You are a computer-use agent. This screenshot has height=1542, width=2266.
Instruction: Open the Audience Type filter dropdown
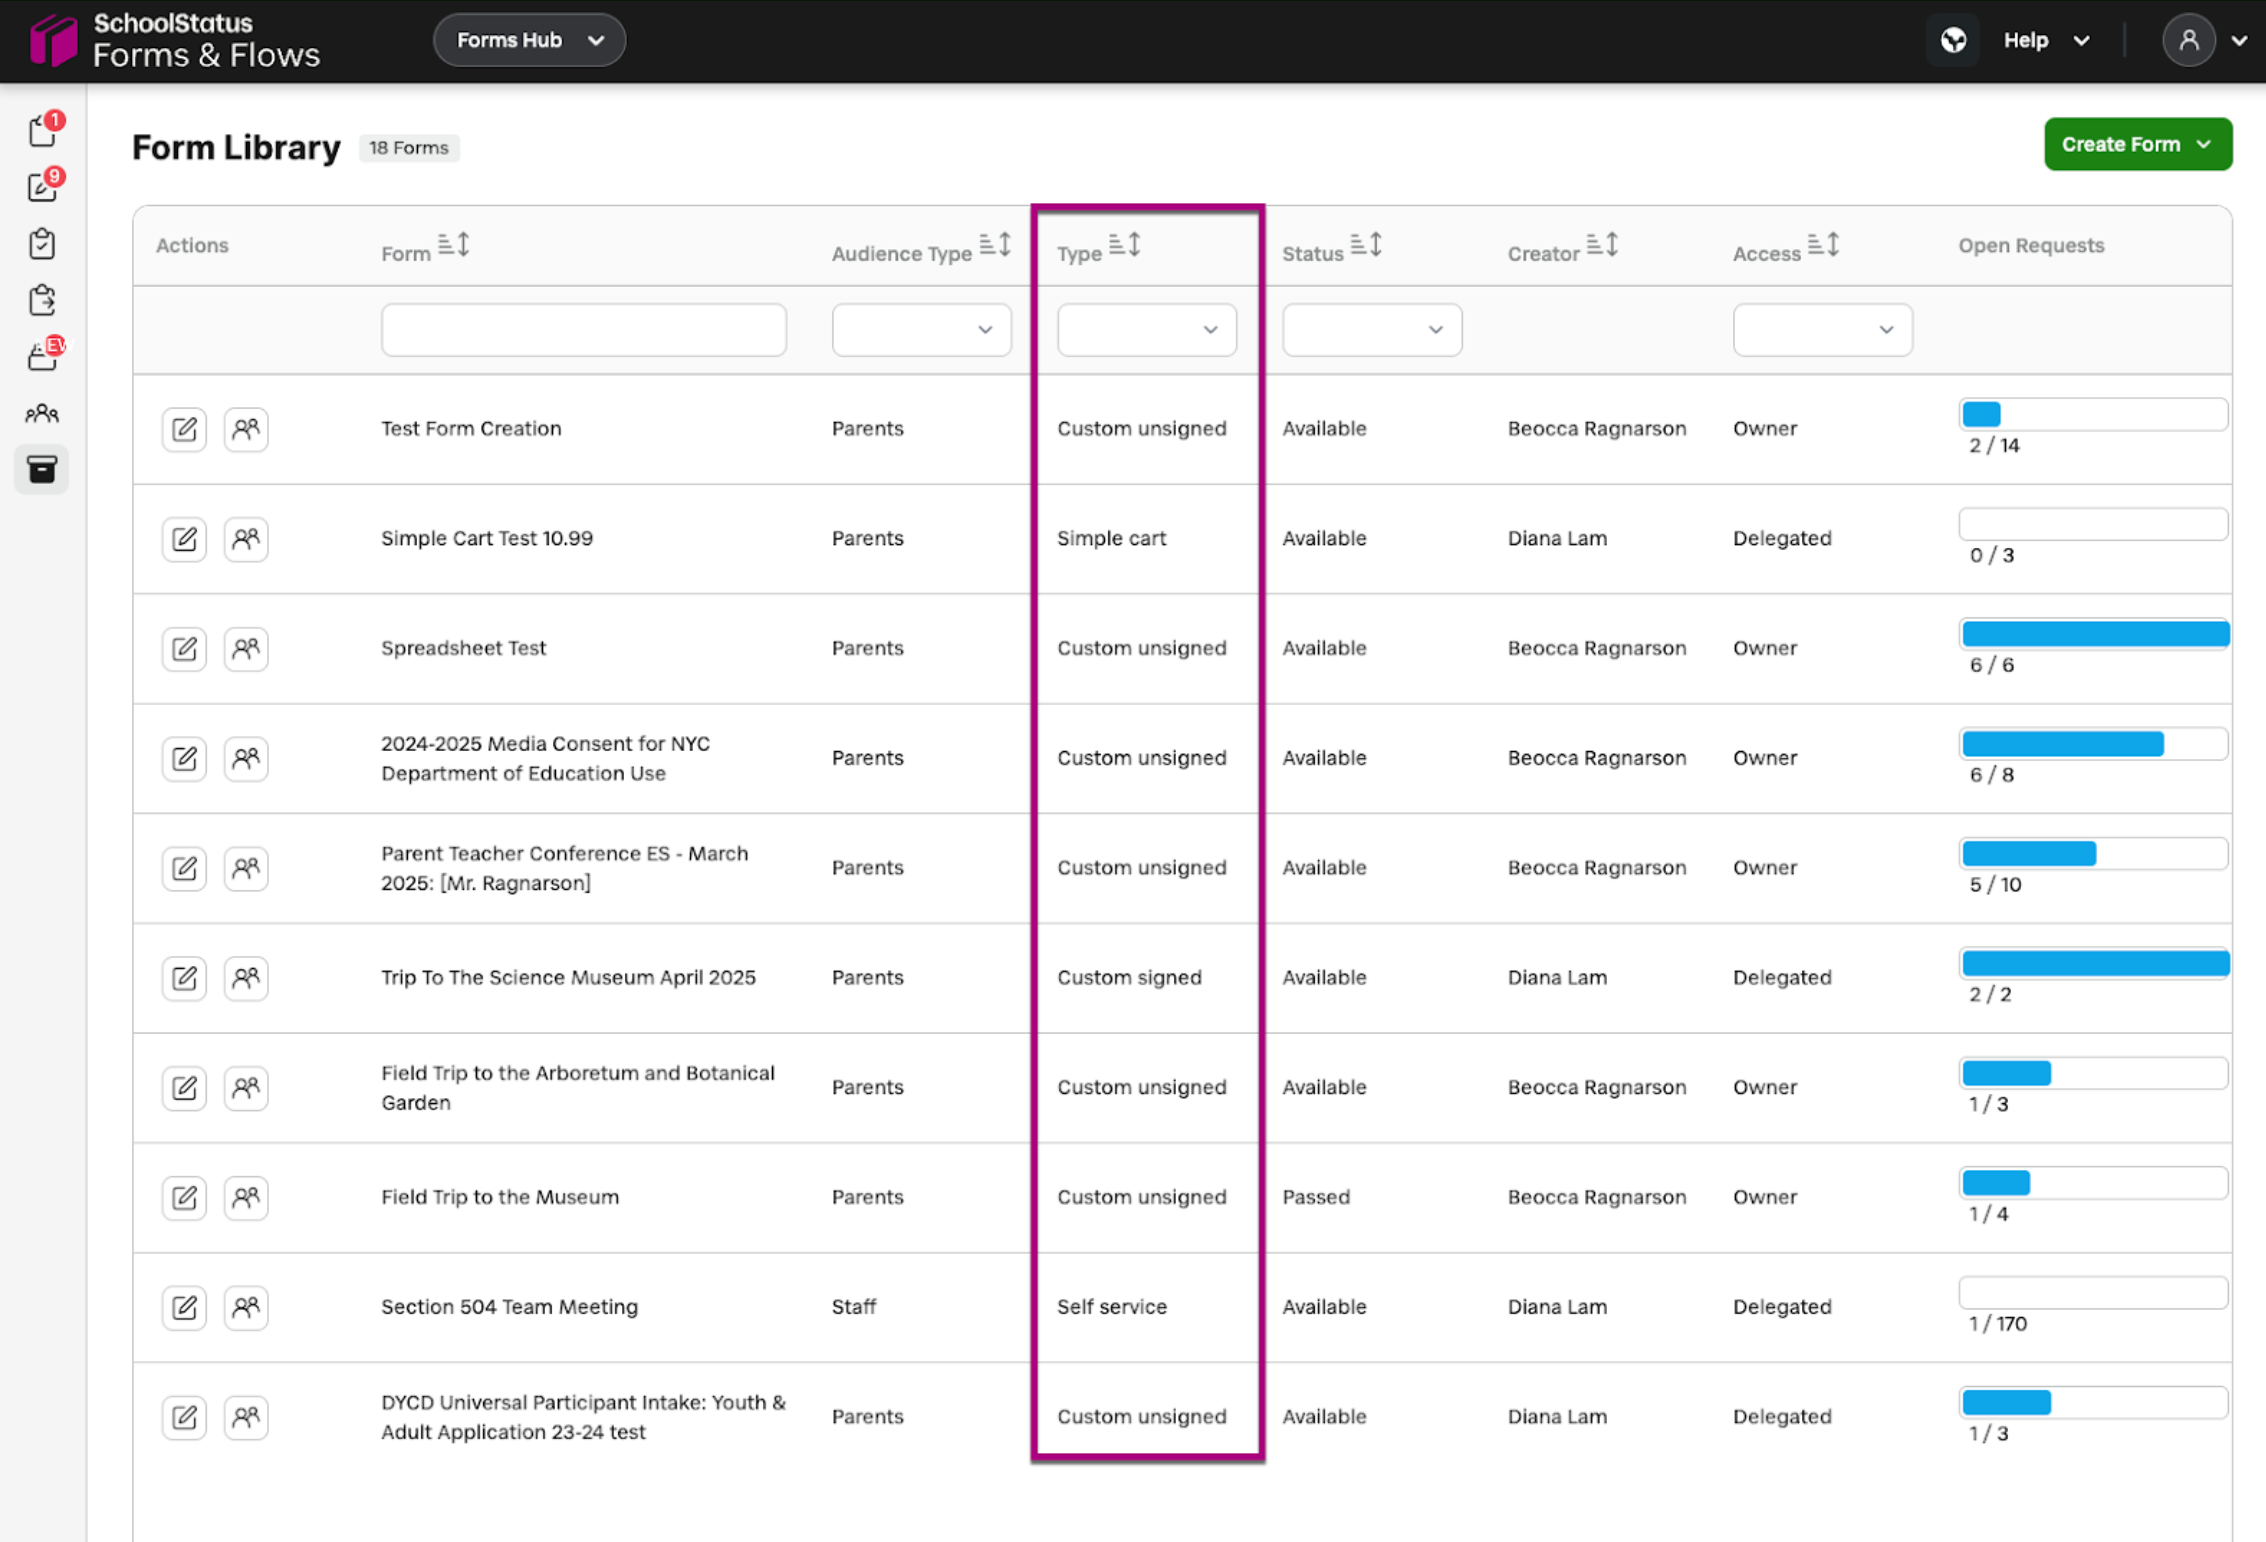click(921, 330)
